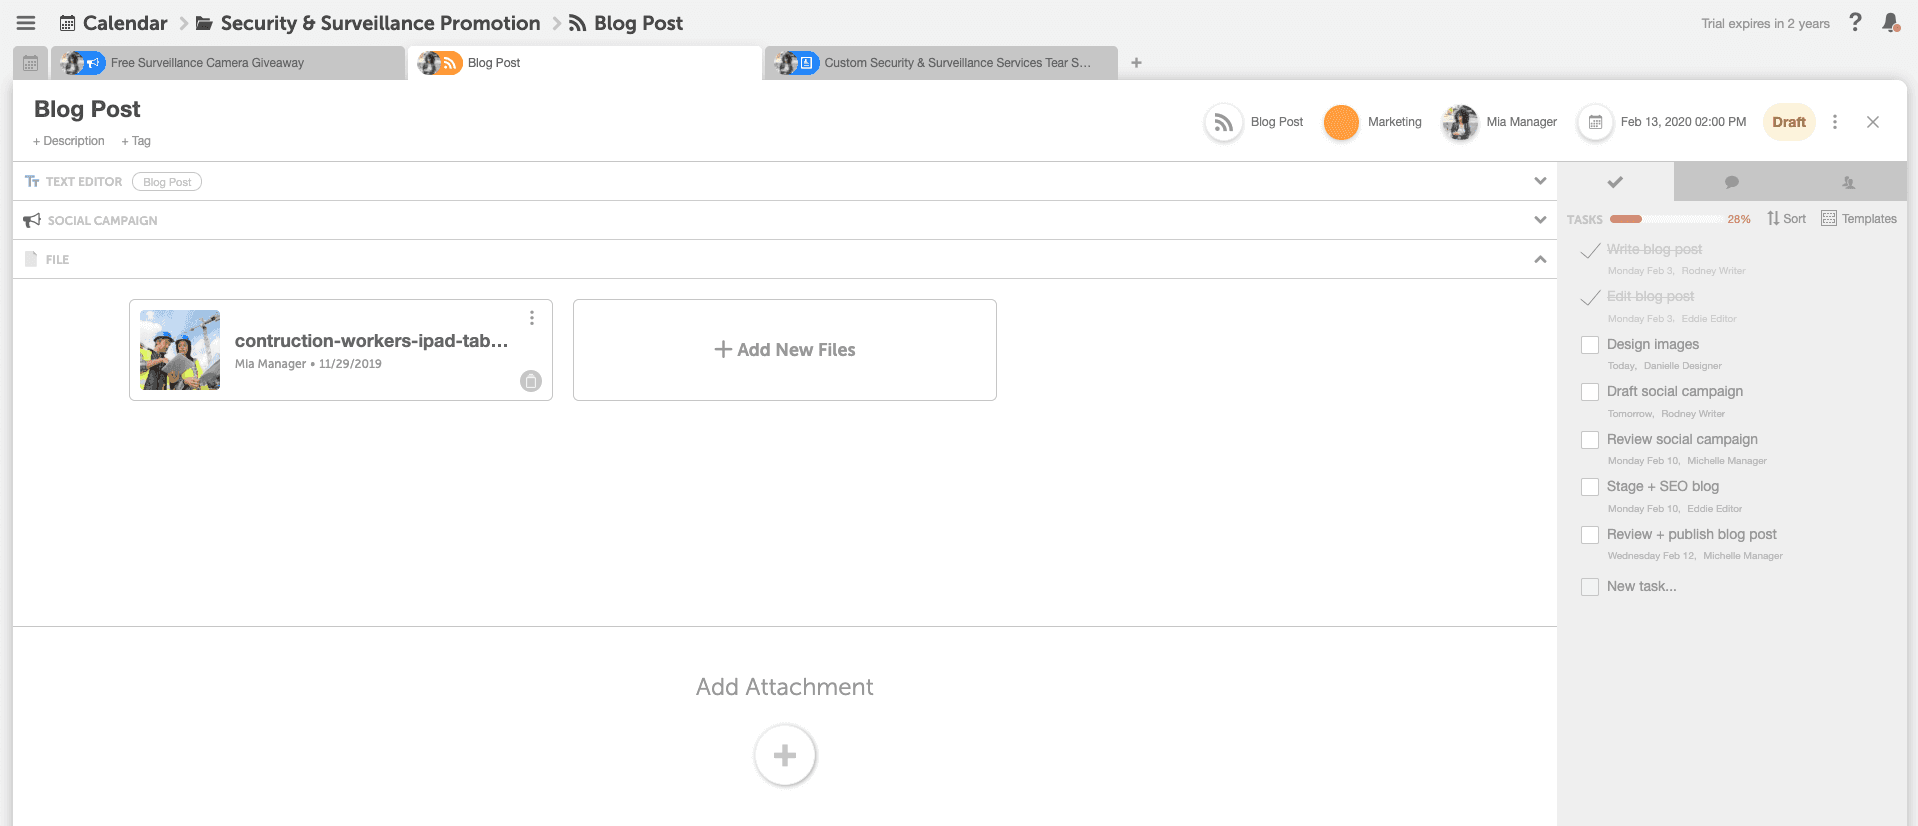Viewport: 1918px width, 826px height.
Task: Check the Design images task
Action: [x=1590, y=345]
